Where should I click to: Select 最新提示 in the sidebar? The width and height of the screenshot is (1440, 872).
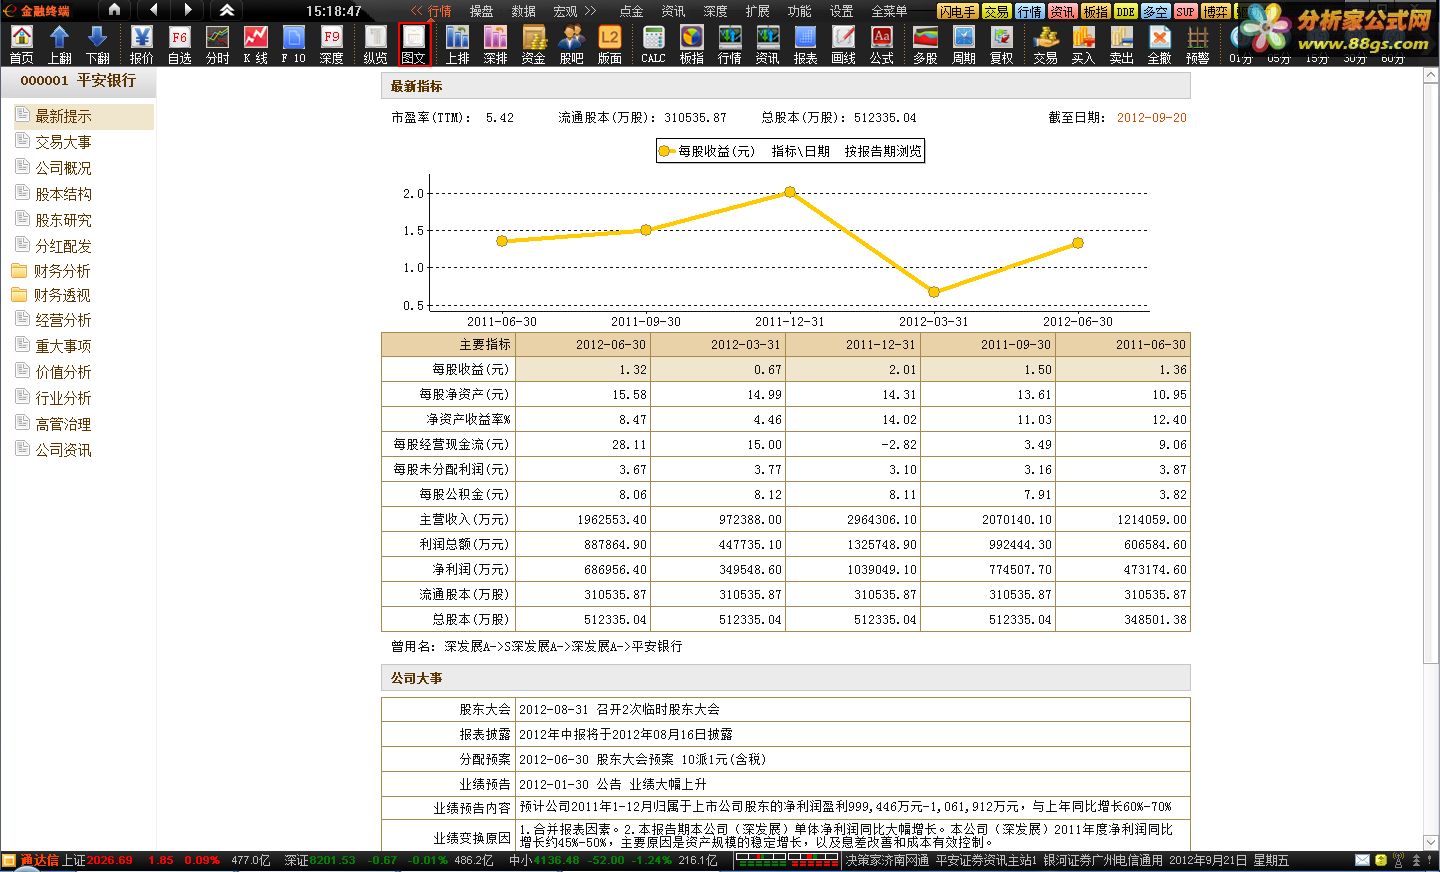tap(85, 116)
